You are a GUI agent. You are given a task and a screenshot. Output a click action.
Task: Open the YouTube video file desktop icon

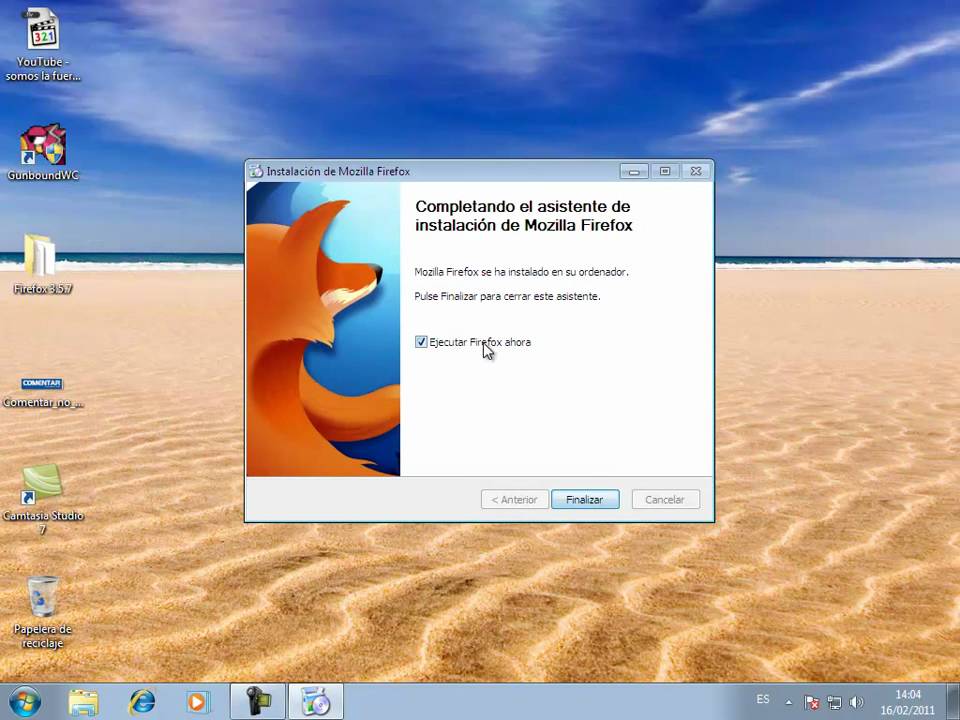tap(43, 44)
